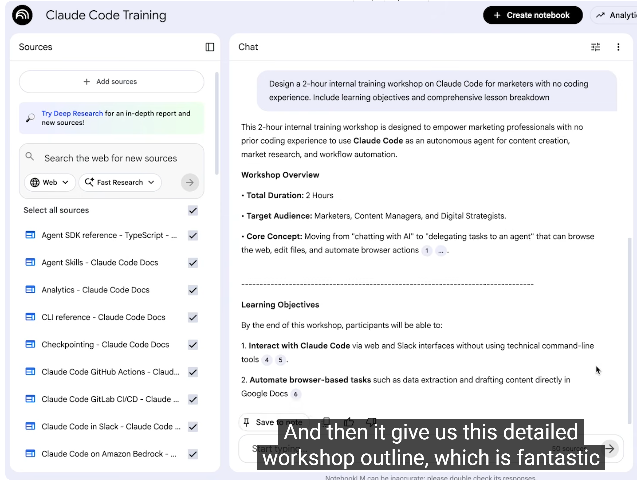
Task: Click Claude Code GitLab CI/CD document icon
Action: point(30,399)
